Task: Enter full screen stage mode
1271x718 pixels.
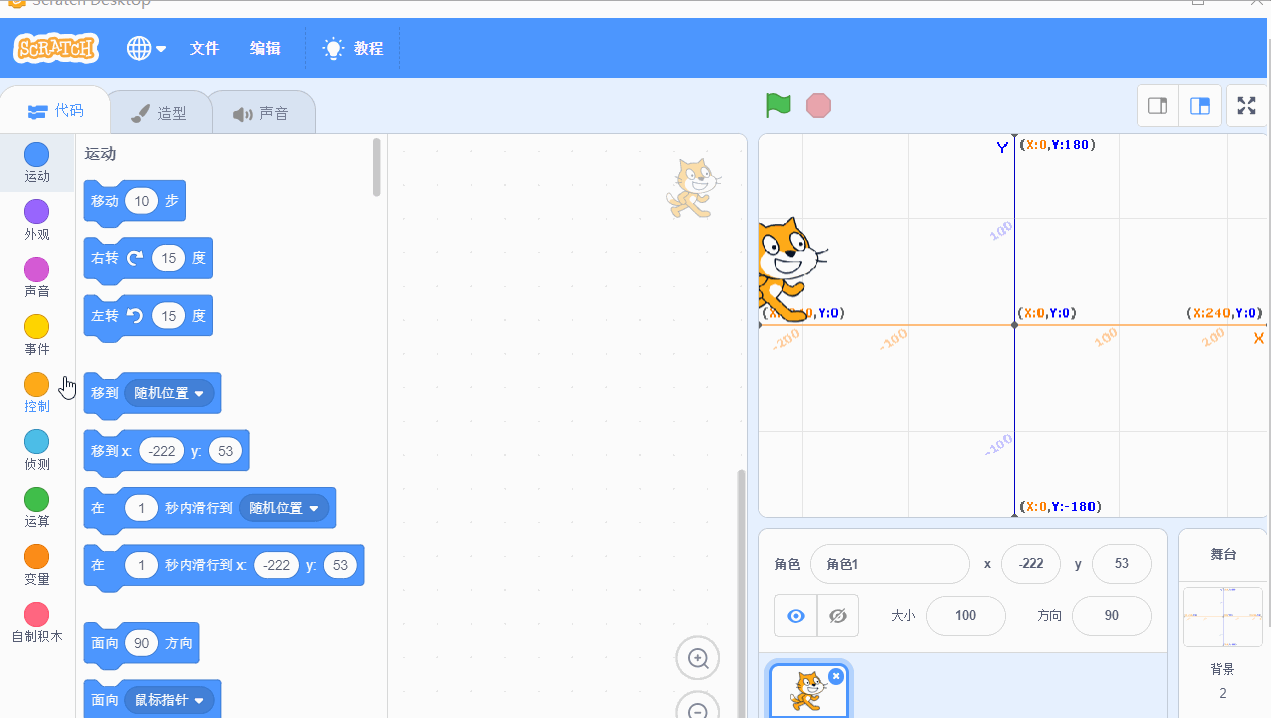Action: (x=1246, y=106)
